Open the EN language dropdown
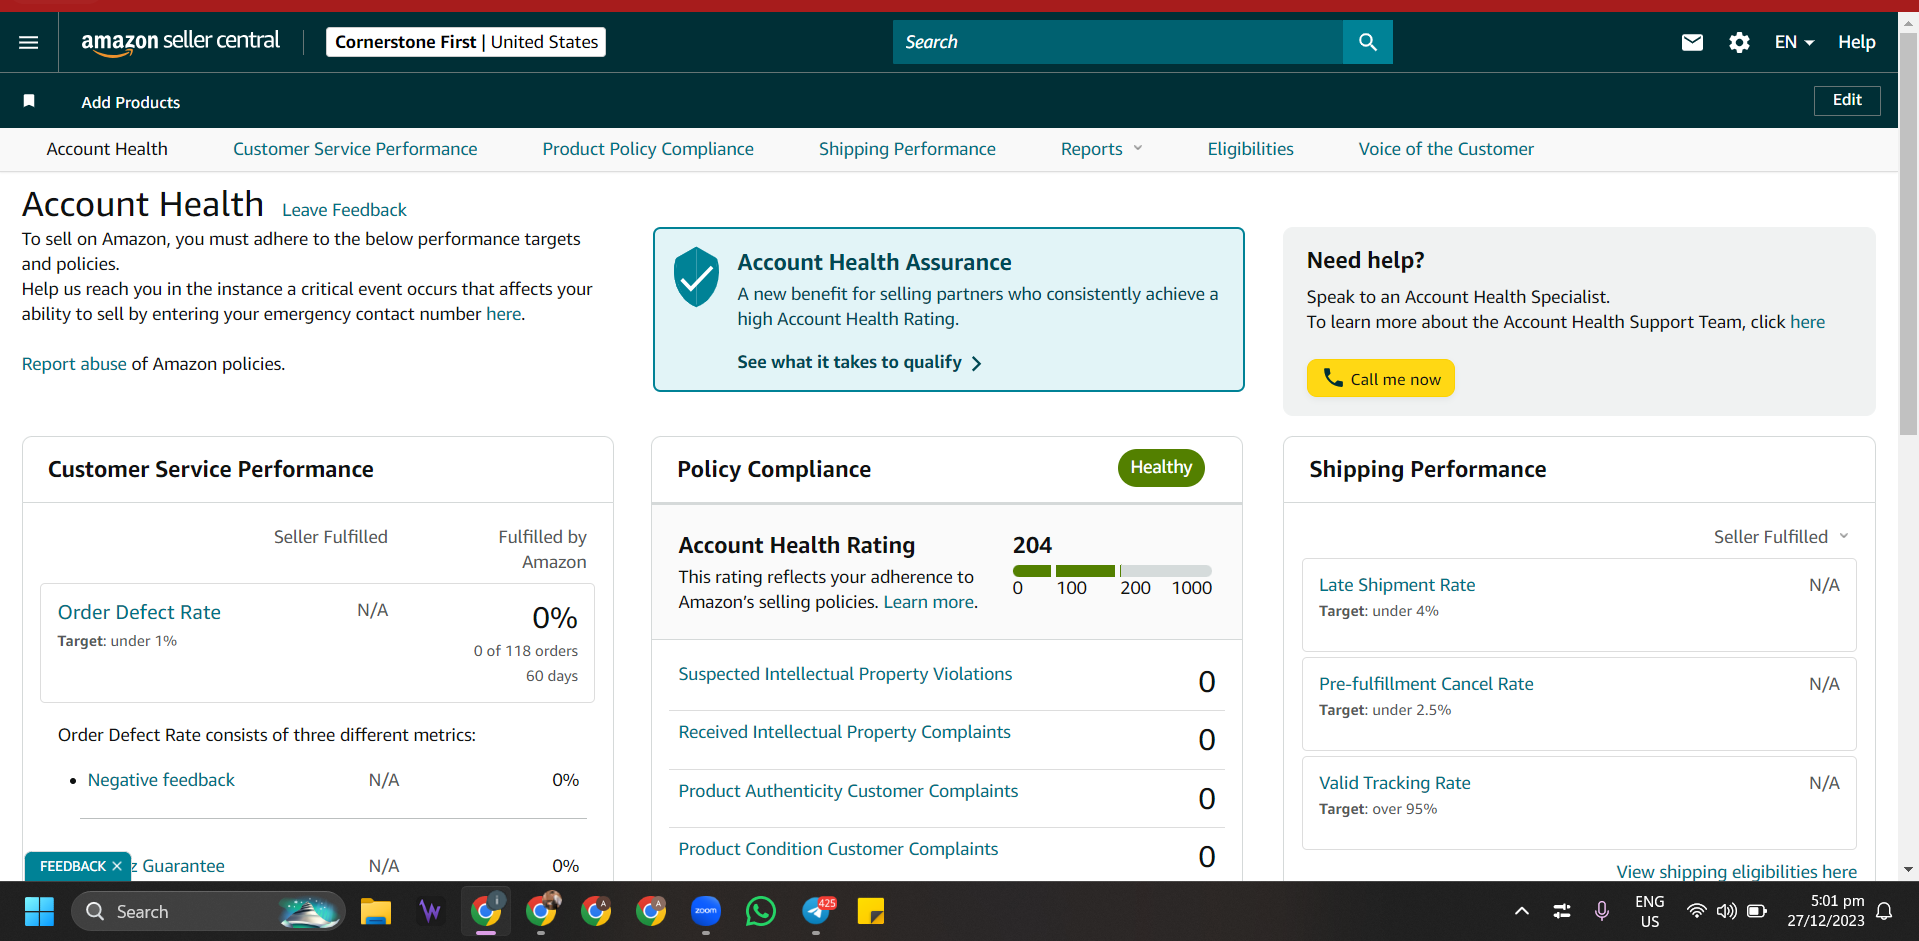Image resolution: width=1919 pixels, height=941 pixels. (1794, 42)
